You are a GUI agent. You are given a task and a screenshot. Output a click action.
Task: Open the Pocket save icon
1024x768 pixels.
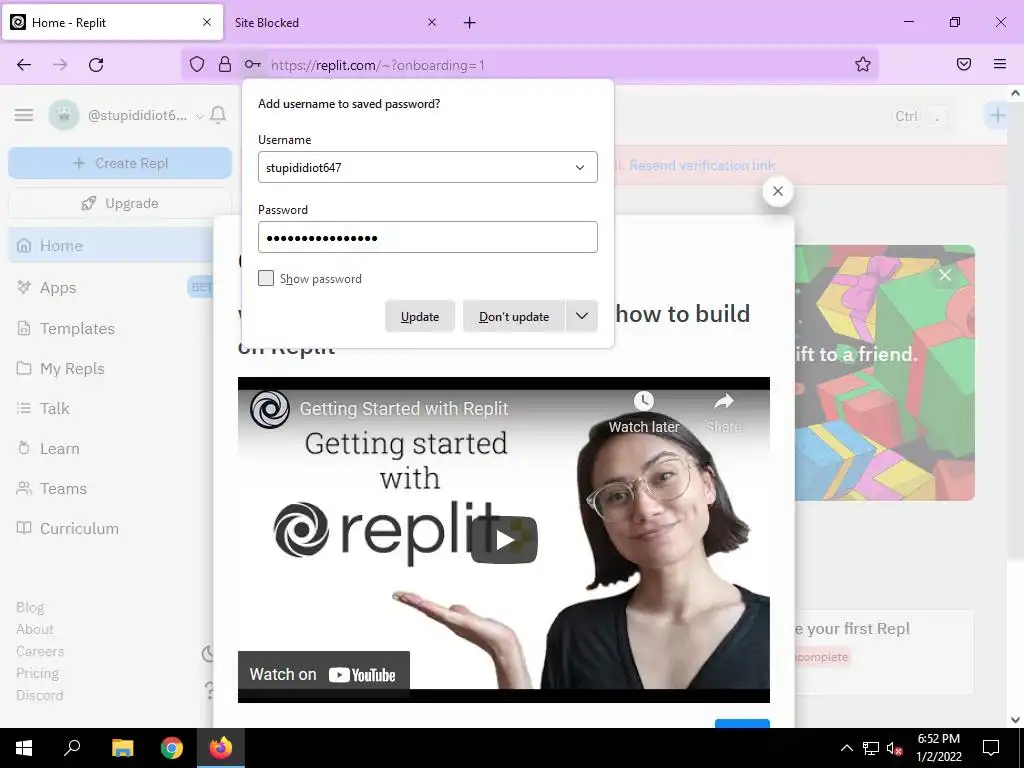(964, 64)
